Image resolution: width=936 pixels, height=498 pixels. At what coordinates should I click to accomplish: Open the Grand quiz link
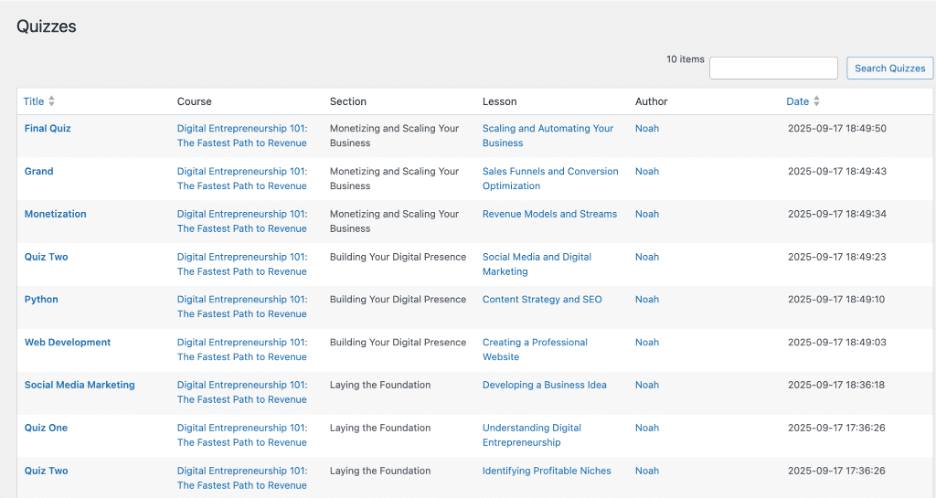[39, 171]
